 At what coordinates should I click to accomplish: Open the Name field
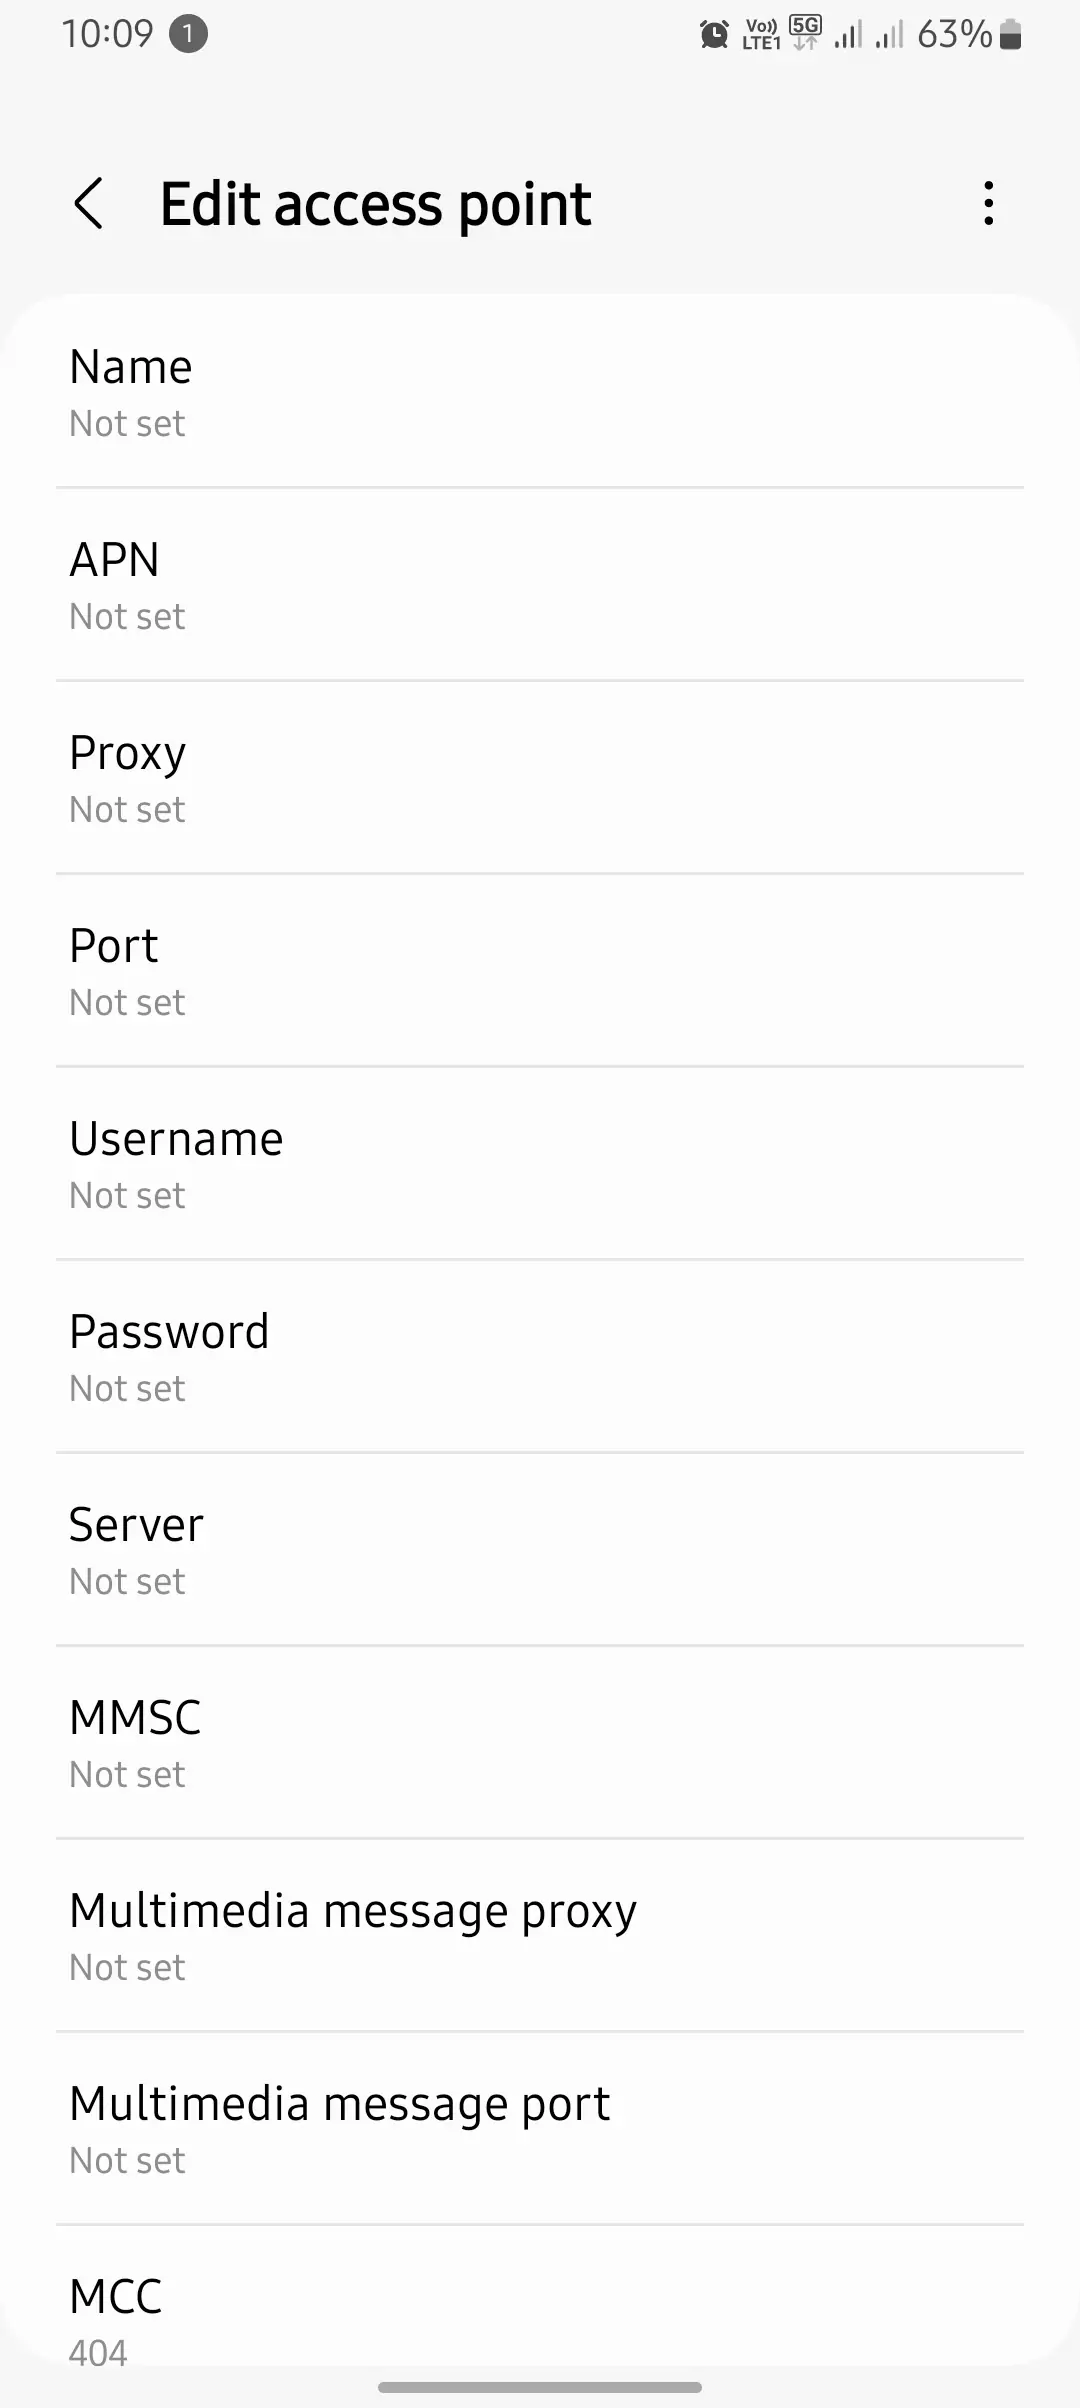540,392
